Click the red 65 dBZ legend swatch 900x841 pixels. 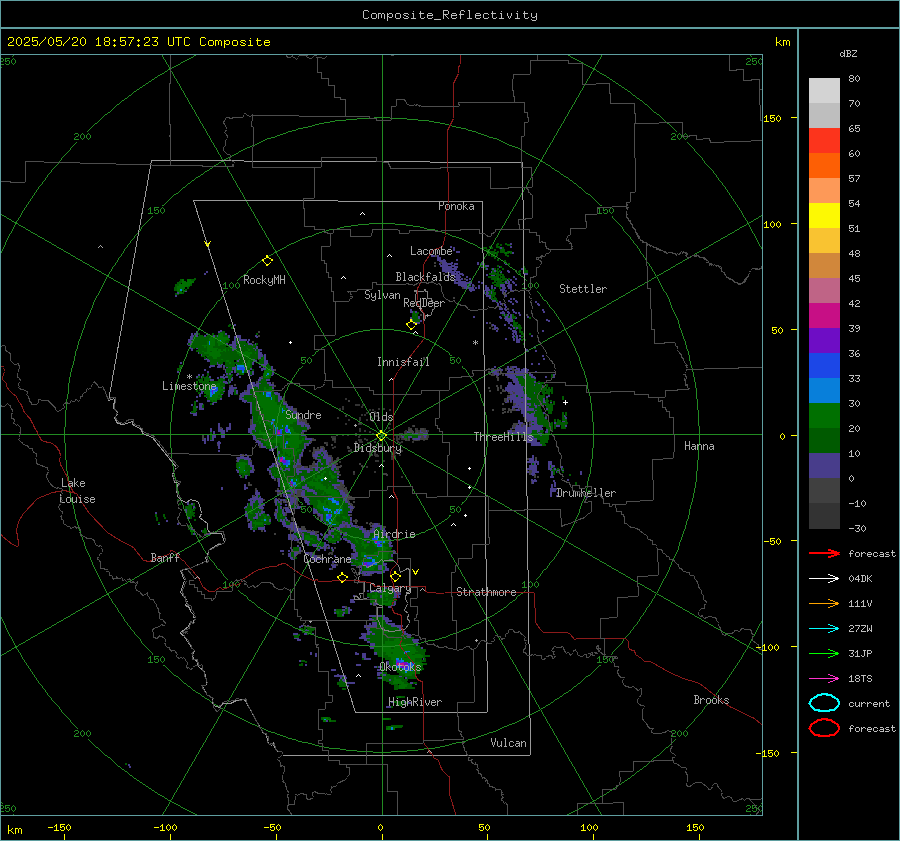click(x=824, y=140)
